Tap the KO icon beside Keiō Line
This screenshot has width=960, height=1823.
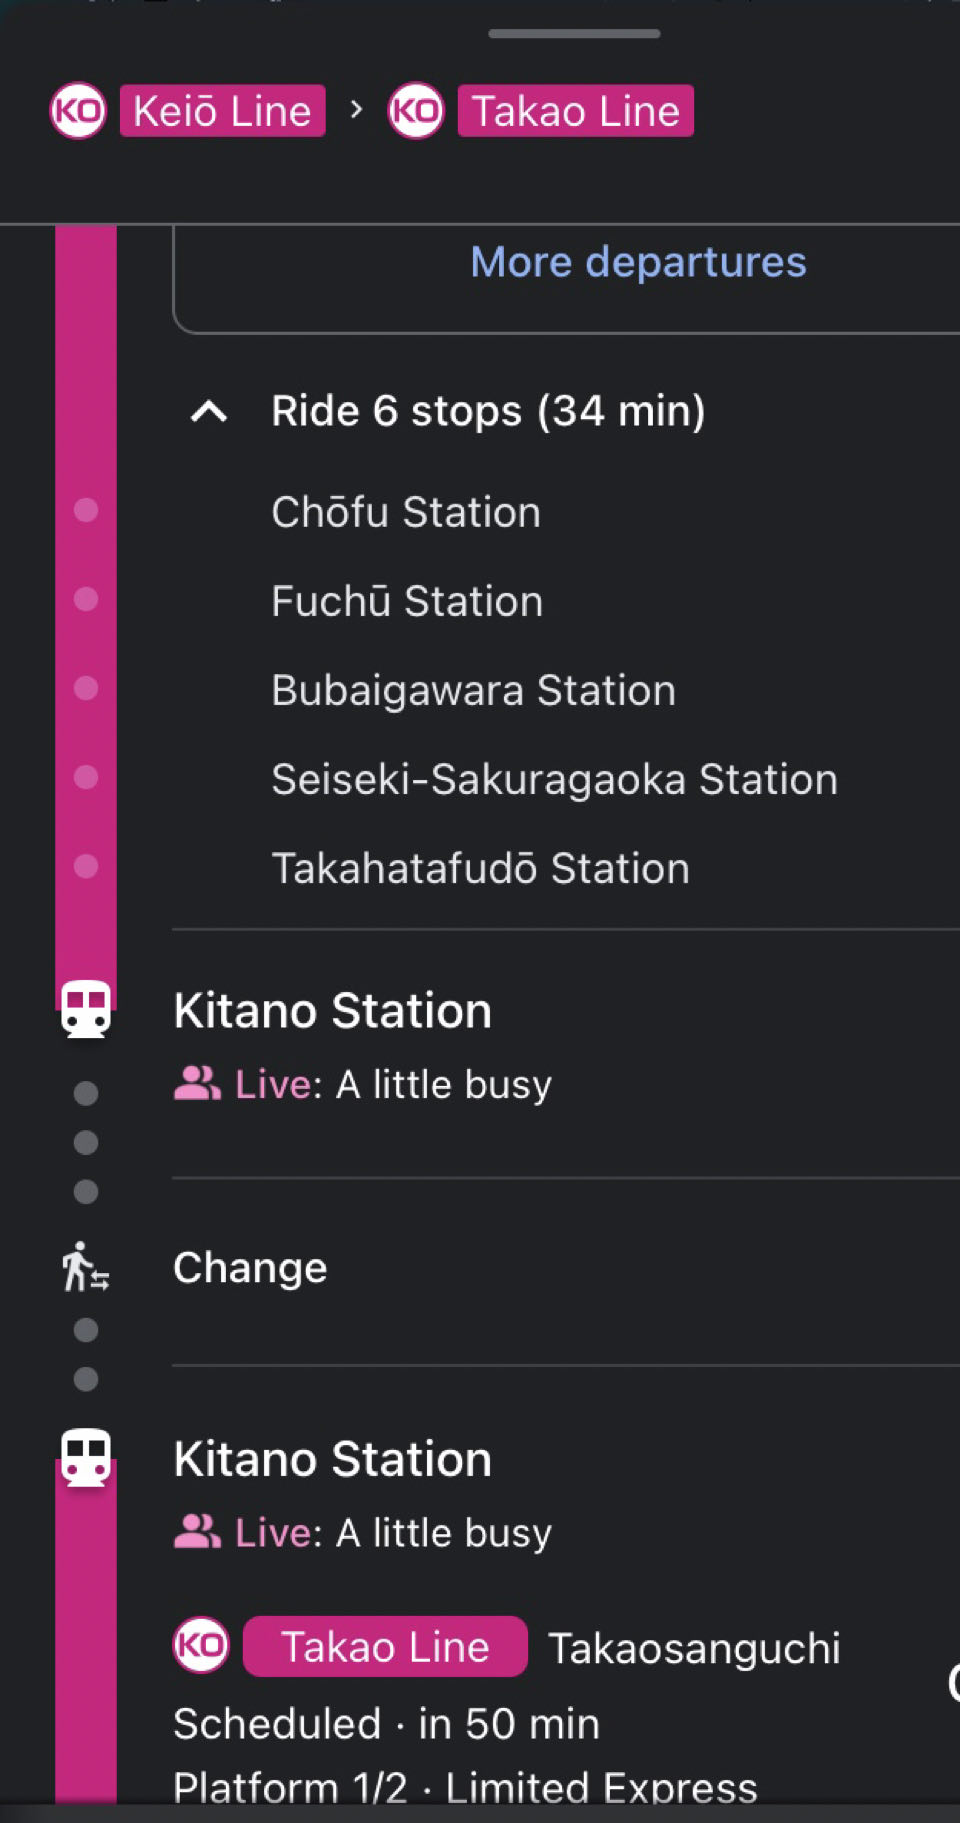pyautogui.click(x=78, y=111)
